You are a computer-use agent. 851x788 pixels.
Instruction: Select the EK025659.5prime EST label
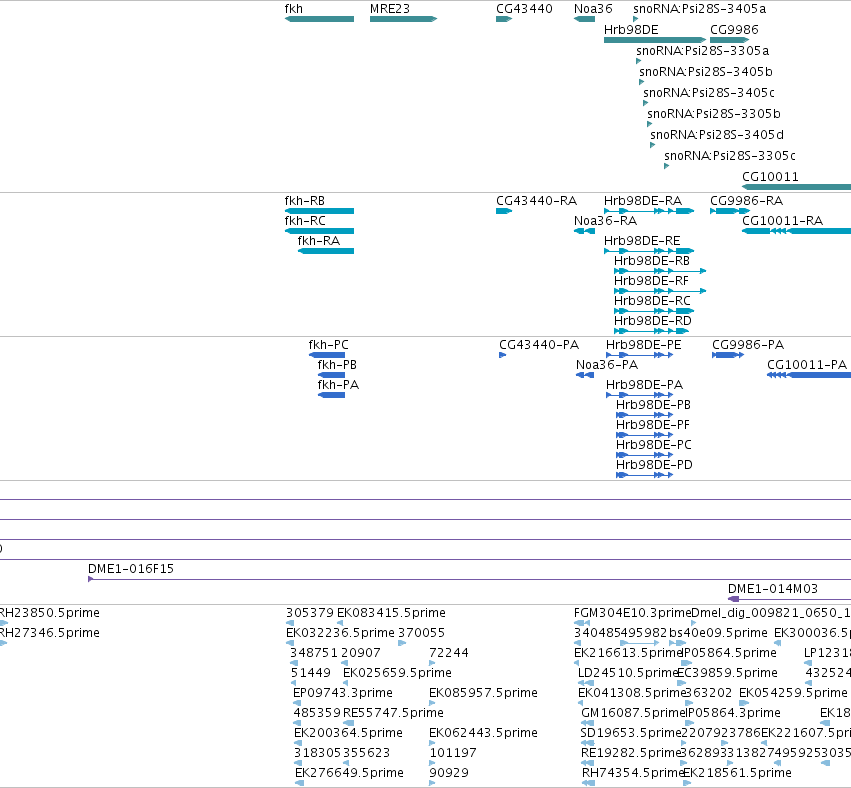point(397,673)
